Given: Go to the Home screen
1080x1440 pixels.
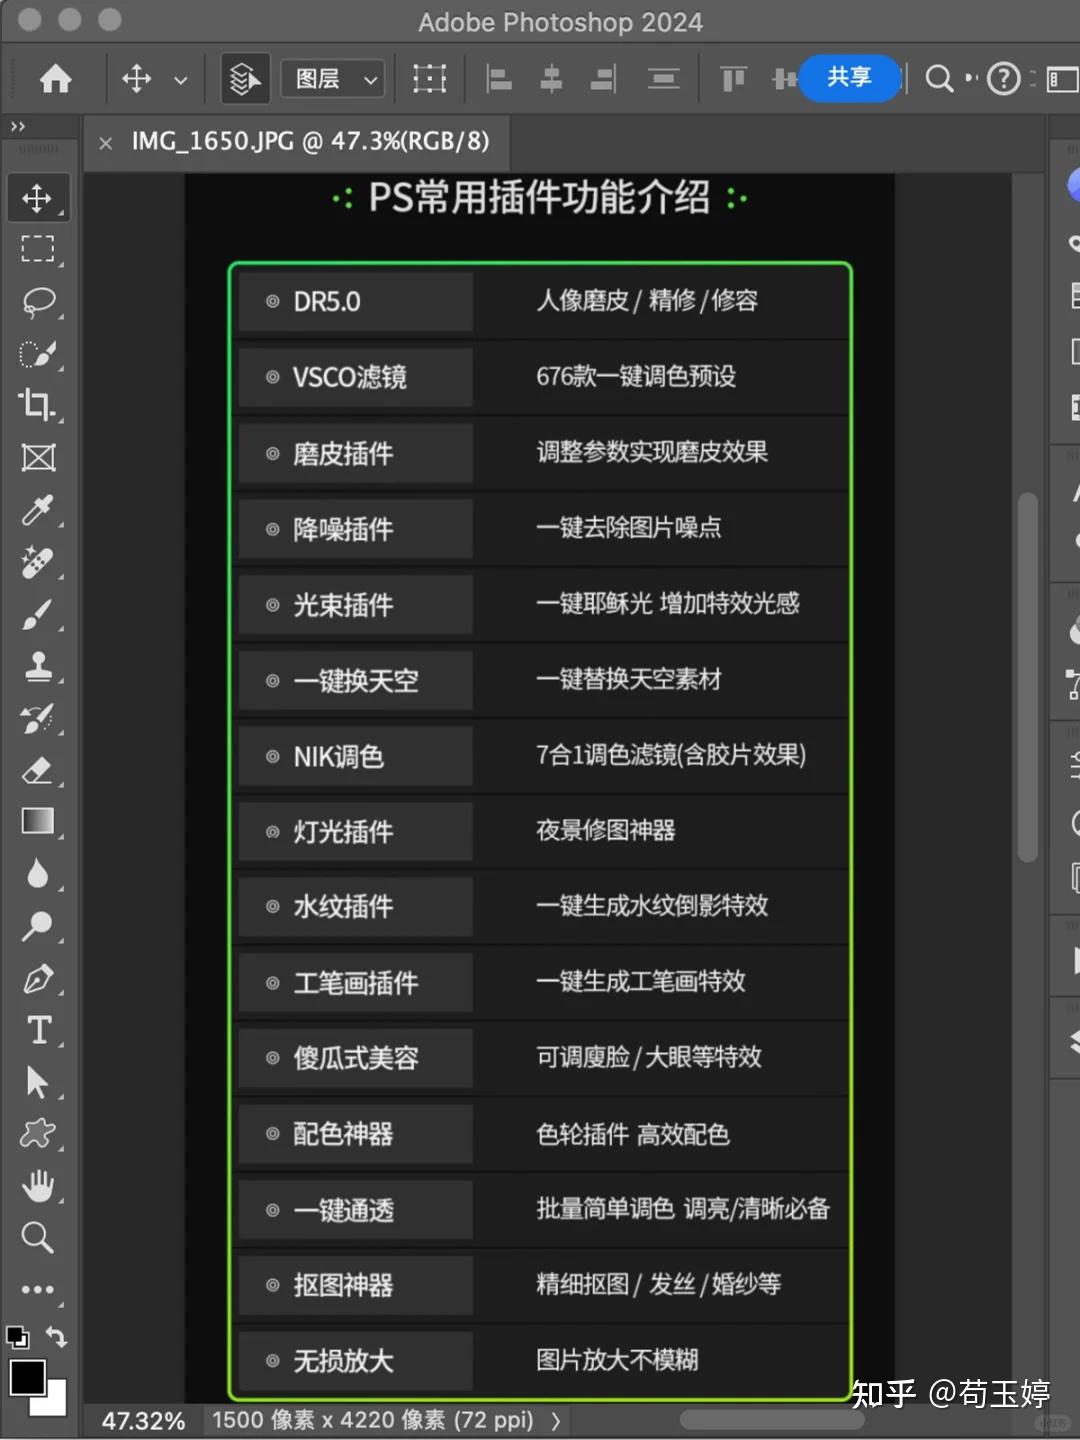Looking at the screenshot, I should (56, 78).
